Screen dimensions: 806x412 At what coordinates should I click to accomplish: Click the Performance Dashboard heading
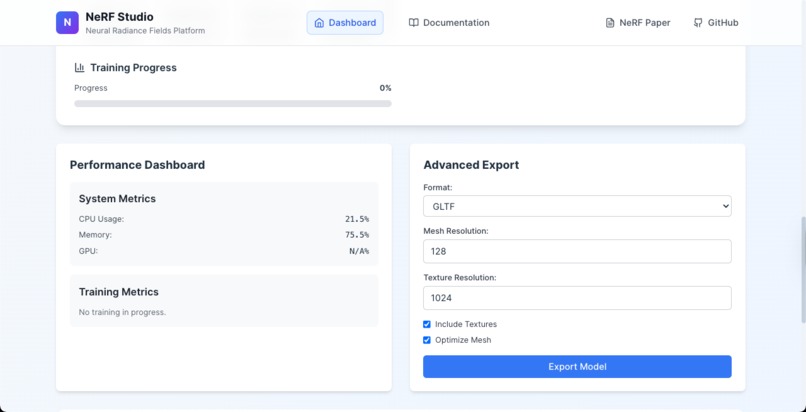coord(137,165)
